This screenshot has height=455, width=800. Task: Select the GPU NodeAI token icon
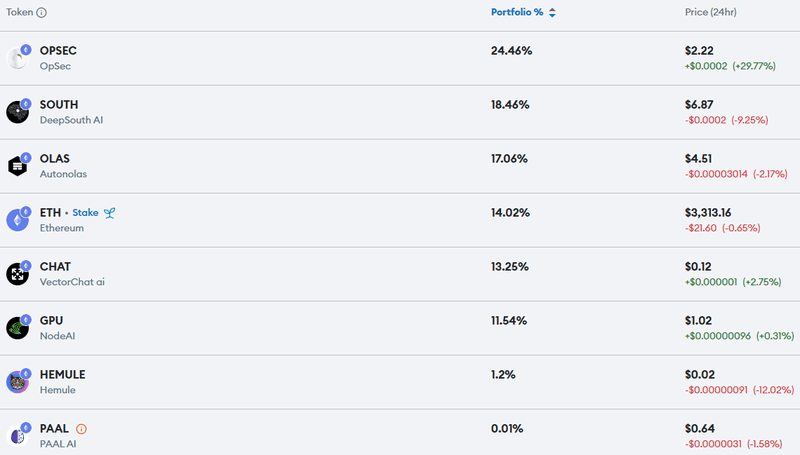click(17, 328)
